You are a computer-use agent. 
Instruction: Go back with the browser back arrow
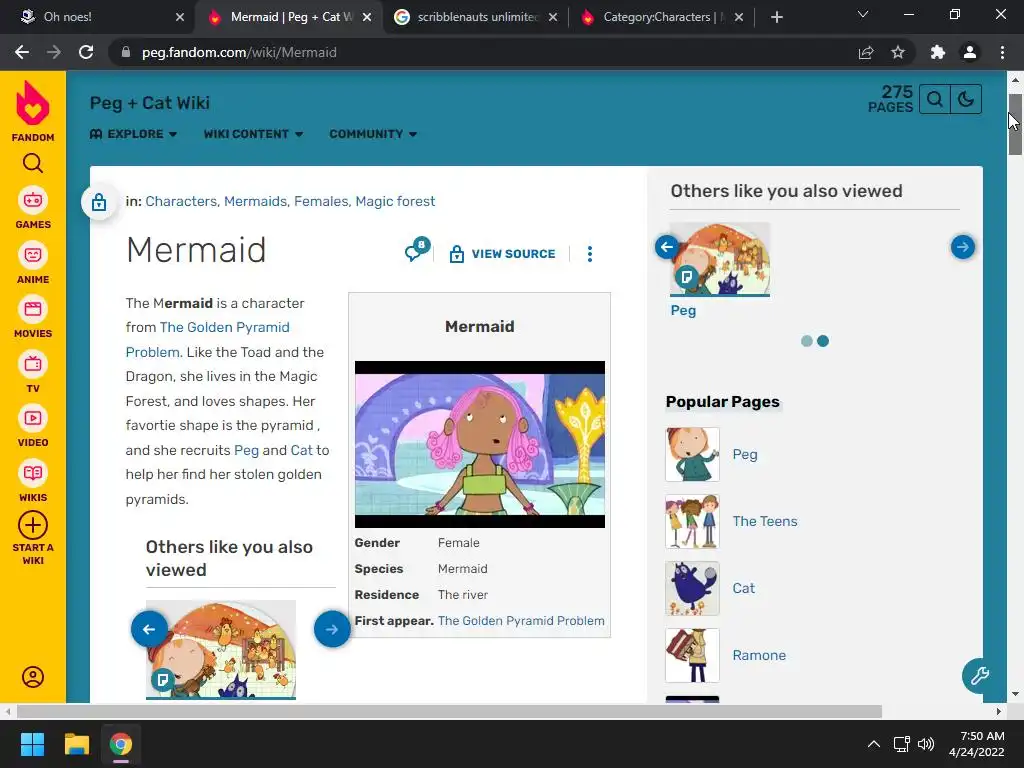[22, 52]
